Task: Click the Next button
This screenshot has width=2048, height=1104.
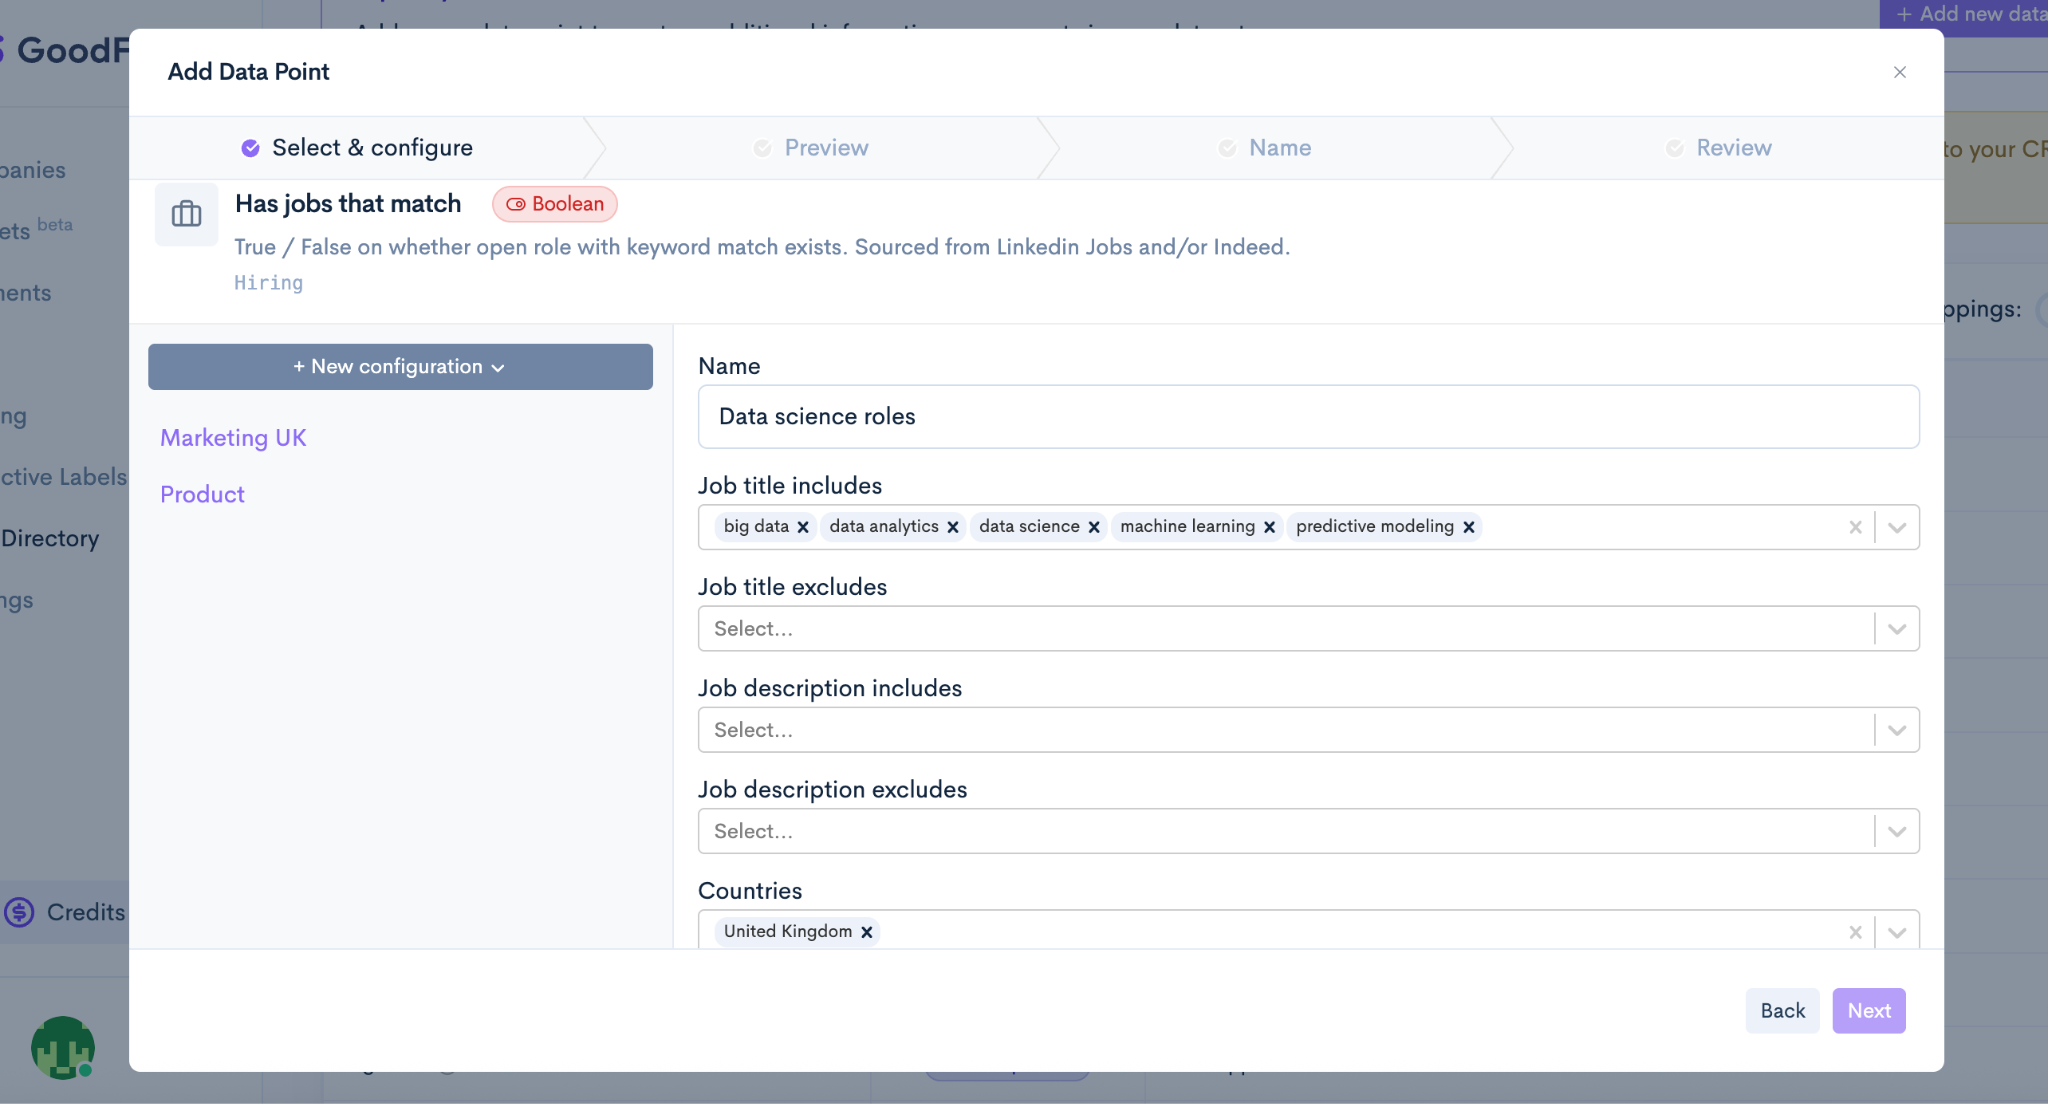Action: coord(1868,1011)
